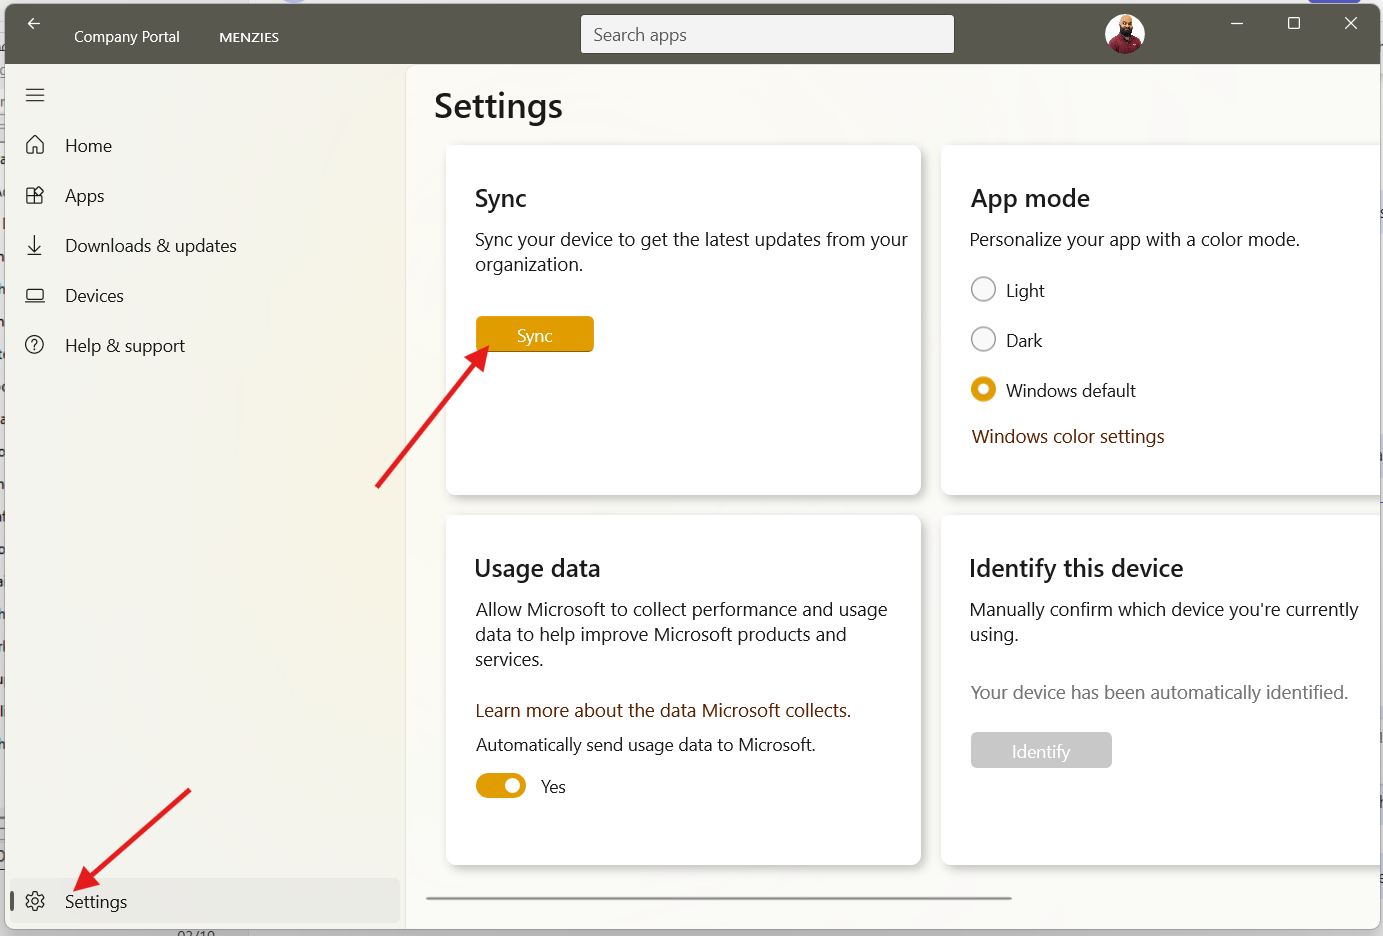Click the Downloads & updates arrow icon
The image size is (1383, 936).
point(35,245)
